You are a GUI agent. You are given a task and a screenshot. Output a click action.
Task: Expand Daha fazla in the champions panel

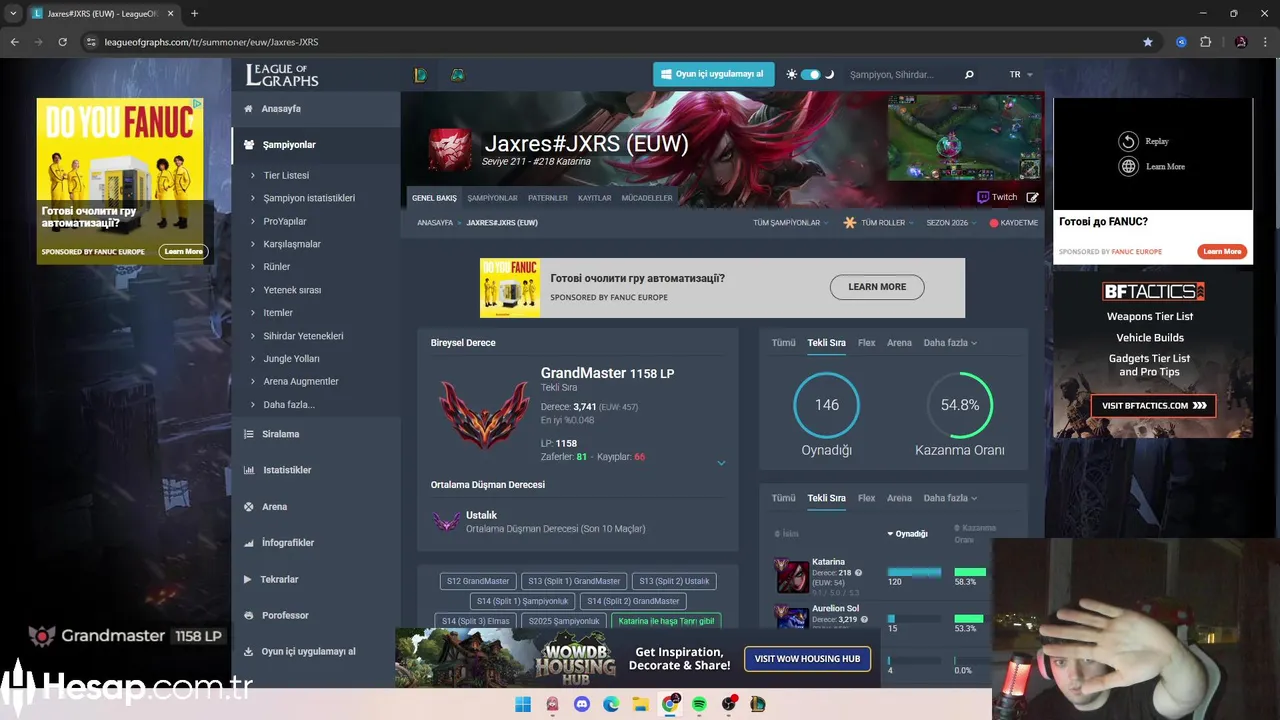[950, 498]
